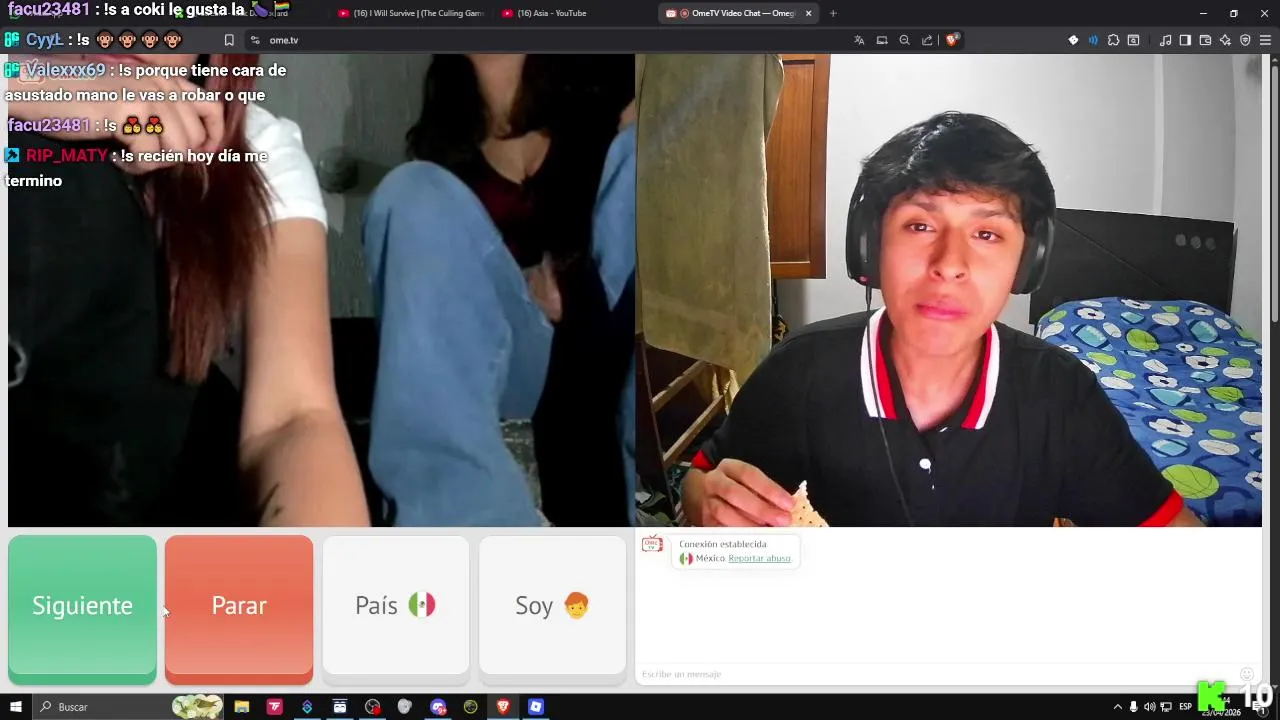Click the blue sound wave extension icon

pyautogui.click(x=1093, y=40)
